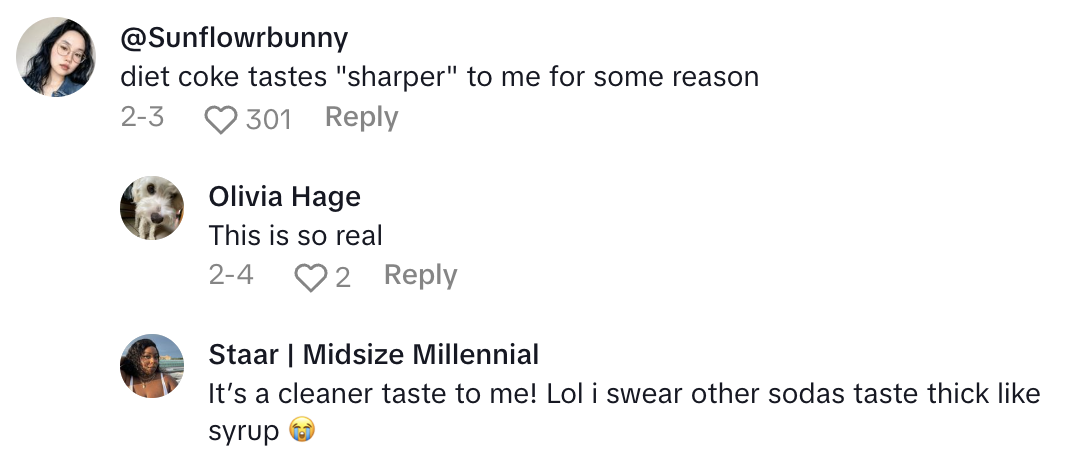
Task: Click the like count of 2
Action: pos(343,277)
